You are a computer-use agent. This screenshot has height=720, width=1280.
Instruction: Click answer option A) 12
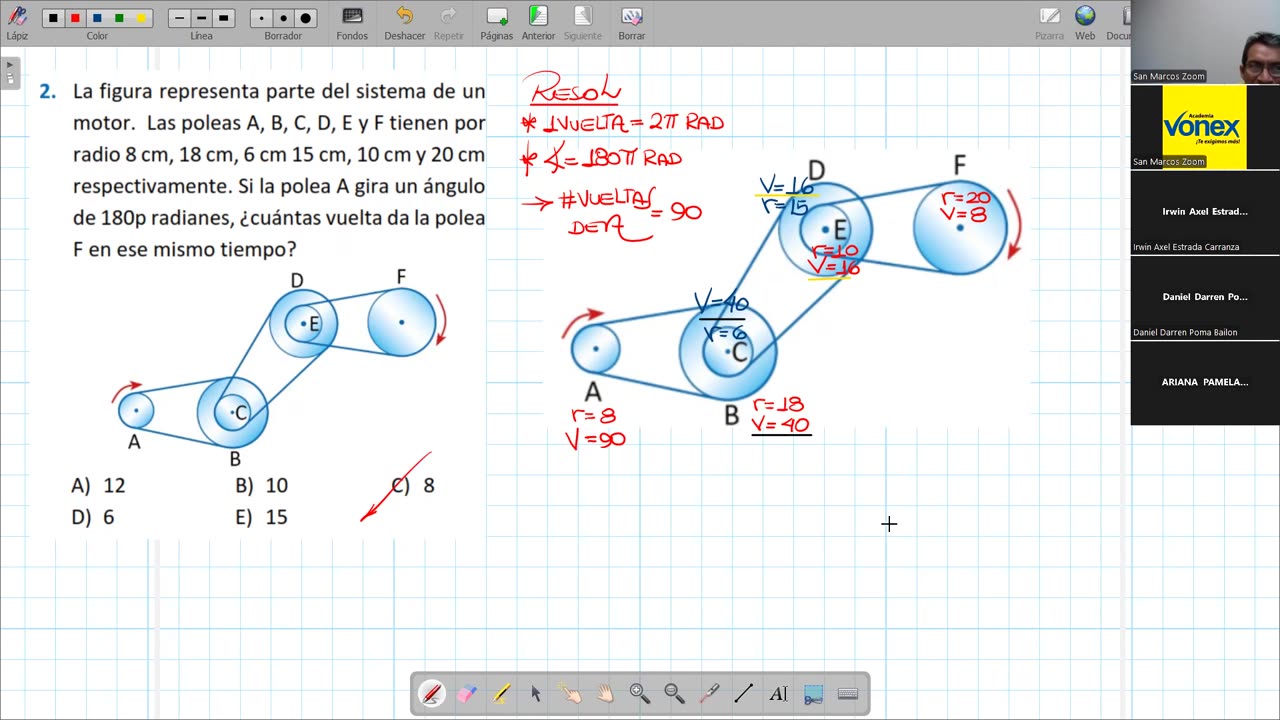tap(98, 485)
